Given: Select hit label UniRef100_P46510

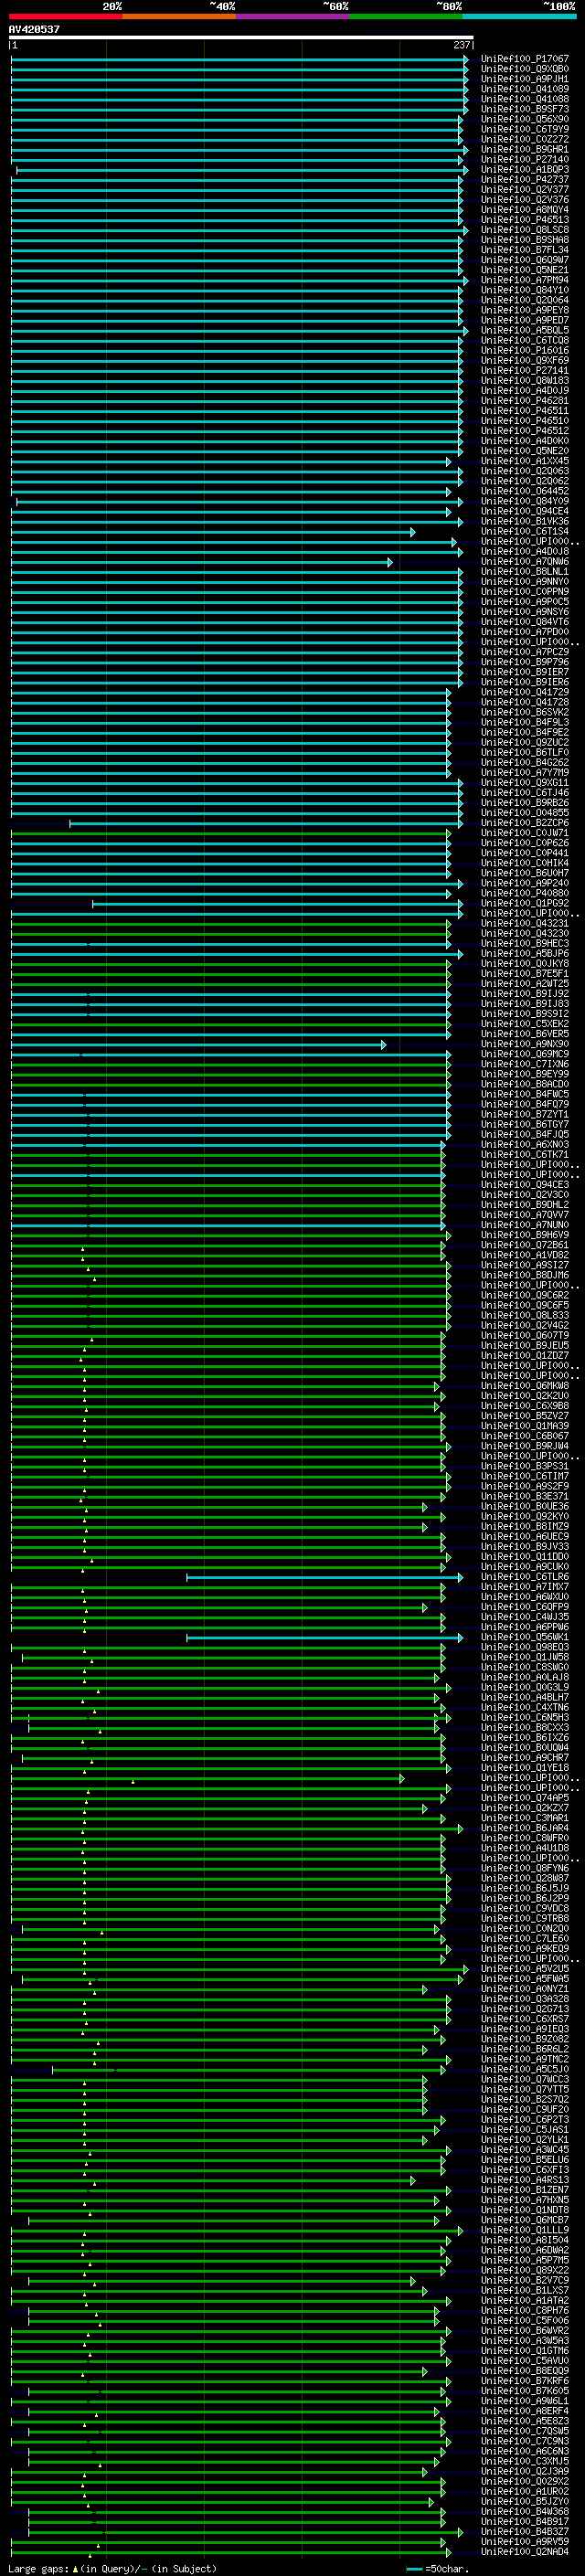Looking at the screenshot, I should (524, 421).
